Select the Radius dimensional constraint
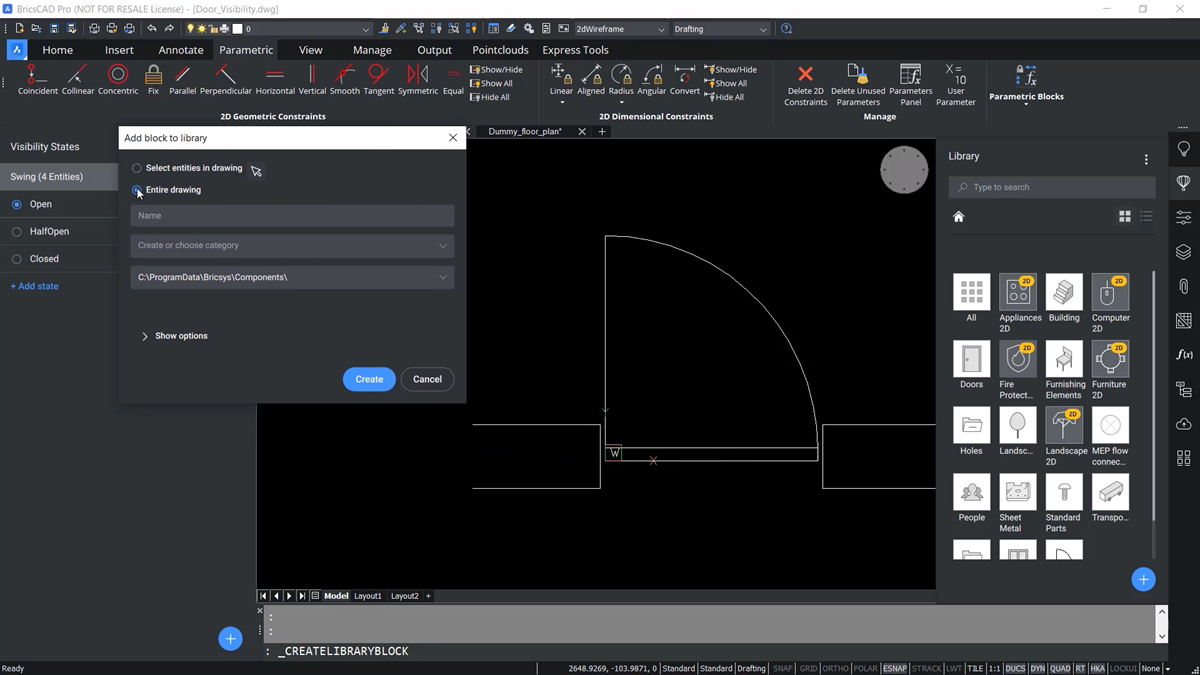 [x=621, y=80]
